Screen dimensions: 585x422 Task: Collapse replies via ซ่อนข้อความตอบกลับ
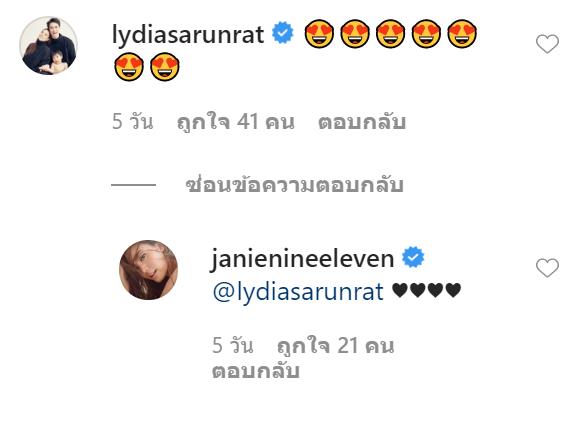[x=295, y=184]
